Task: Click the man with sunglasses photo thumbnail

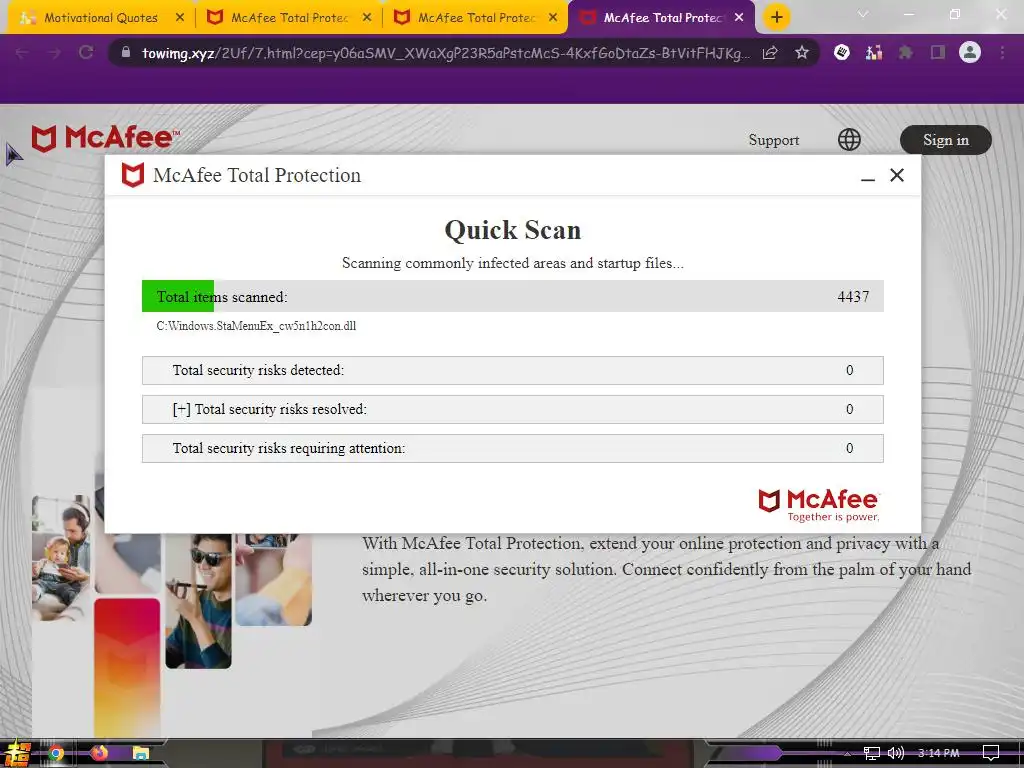Action: pos(199,601)
